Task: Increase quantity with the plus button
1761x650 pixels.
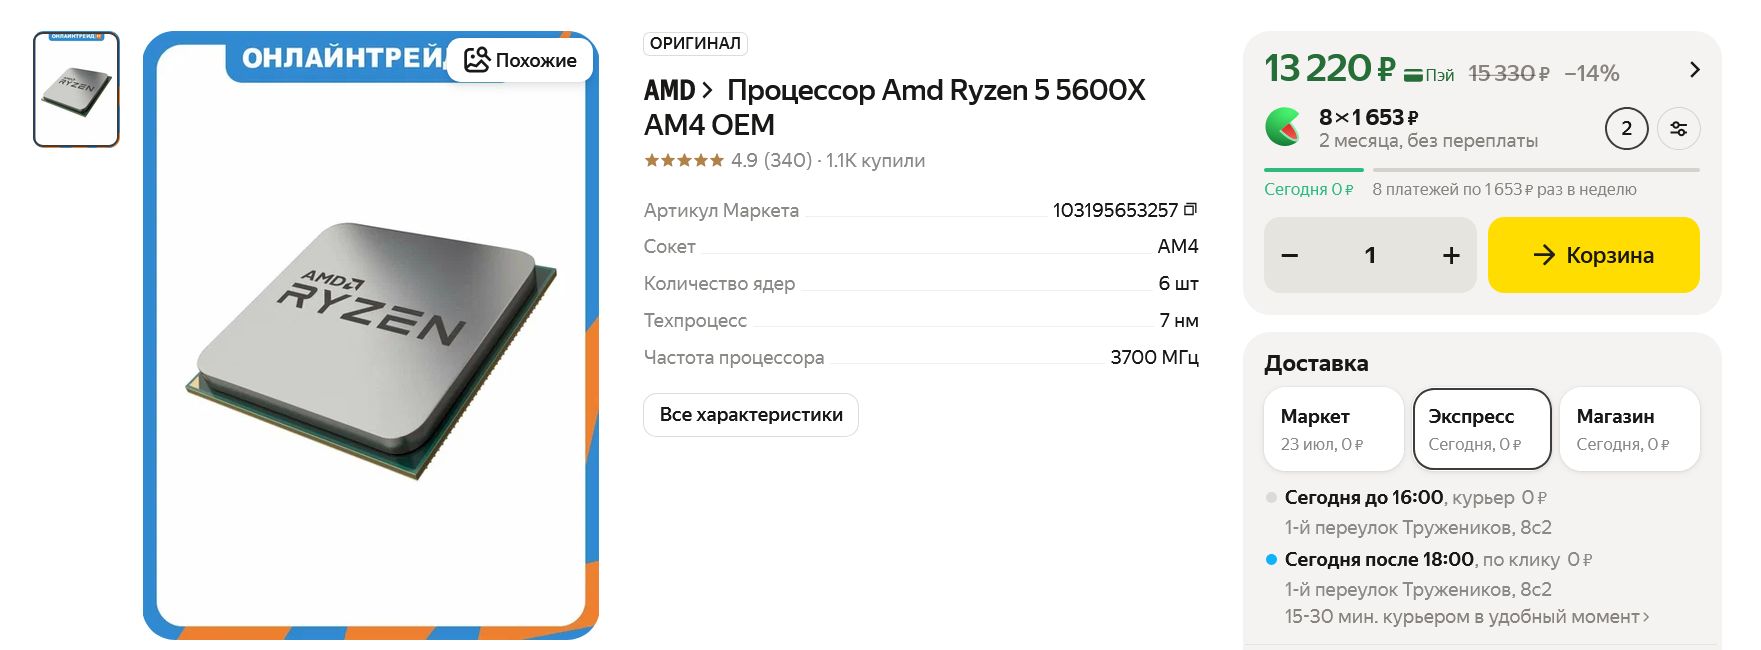Action: [1451, 255]
